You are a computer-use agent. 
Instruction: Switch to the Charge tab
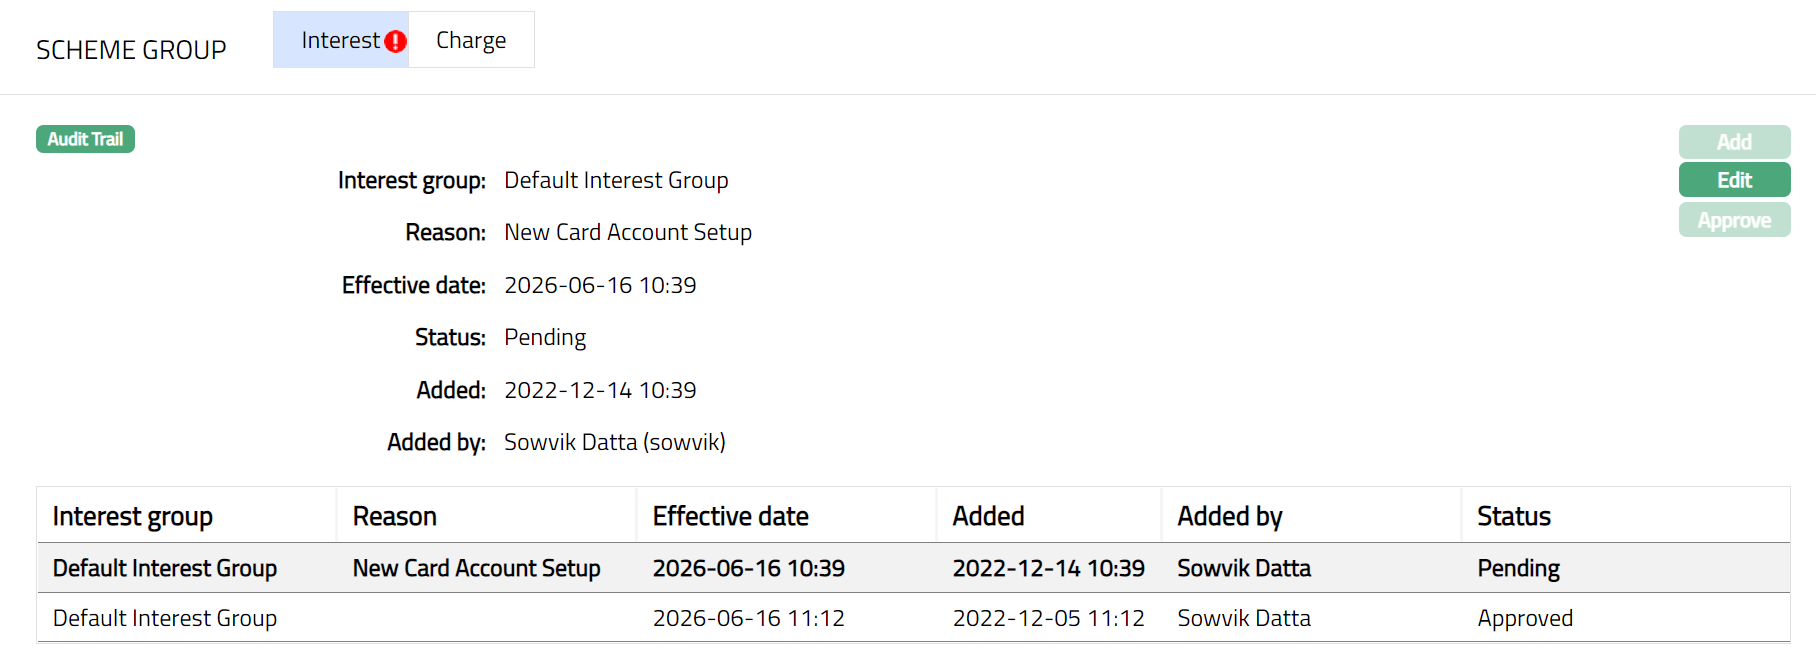click(x=471, y=40)
